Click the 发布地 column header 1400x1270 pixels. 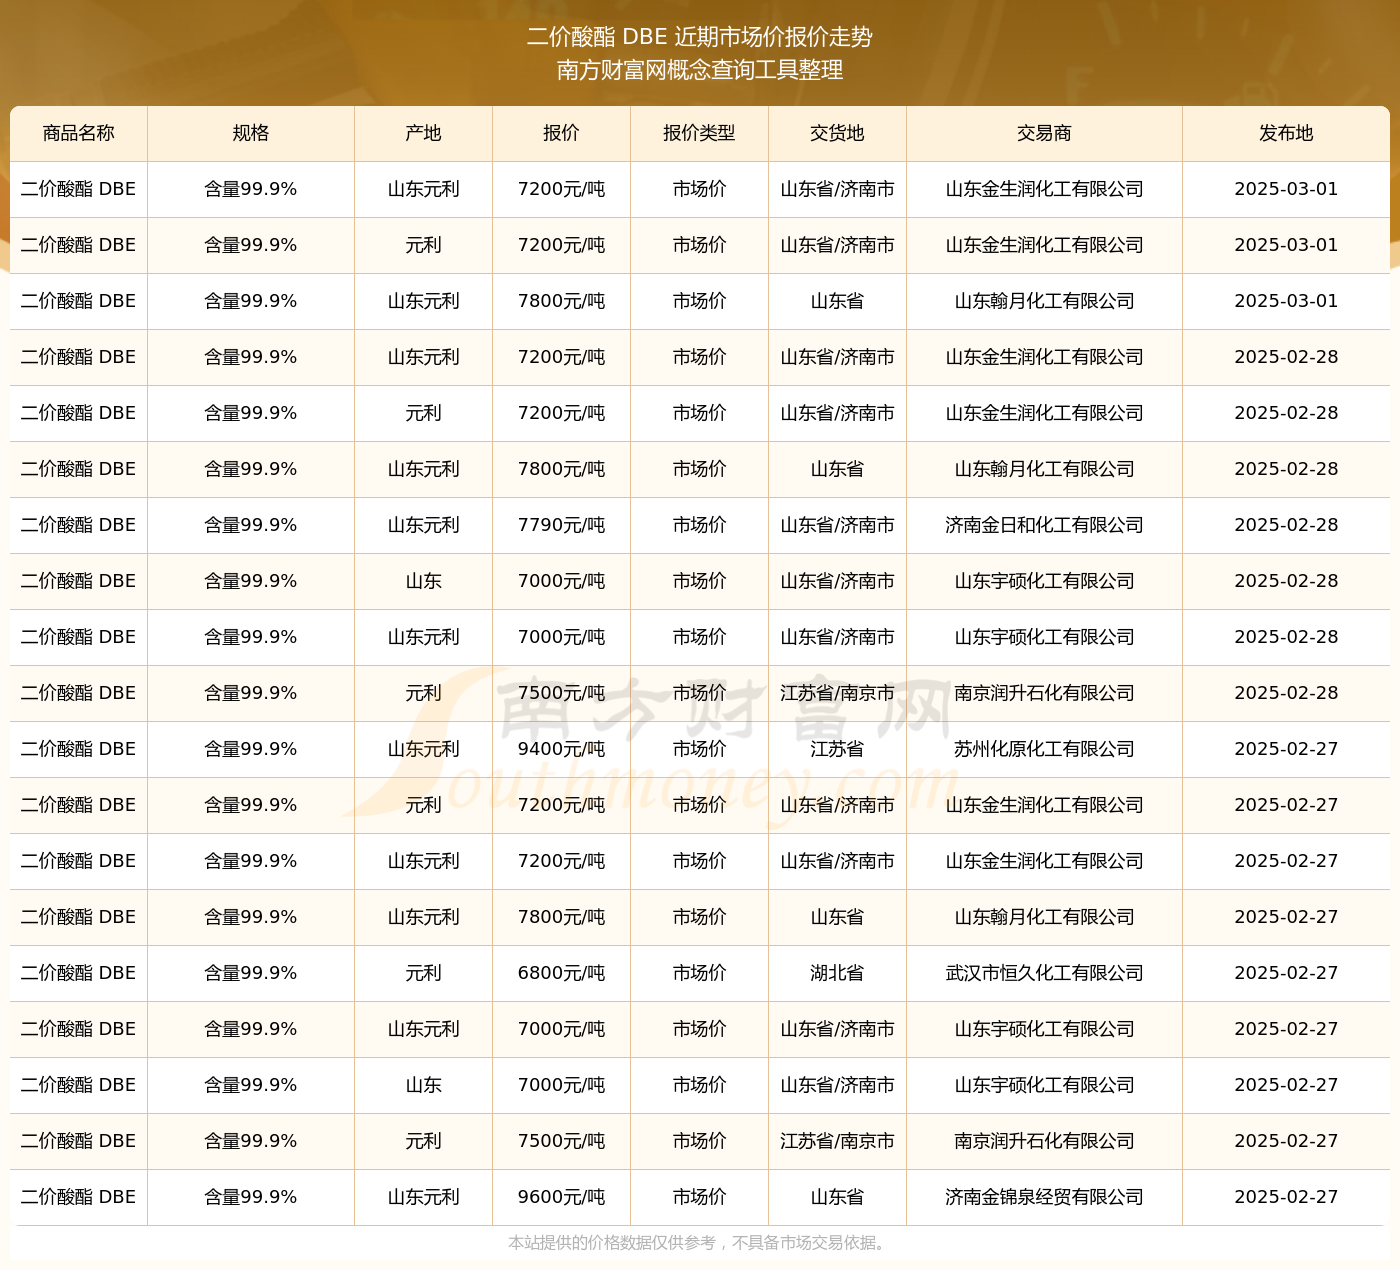[x=1286, y=133]
